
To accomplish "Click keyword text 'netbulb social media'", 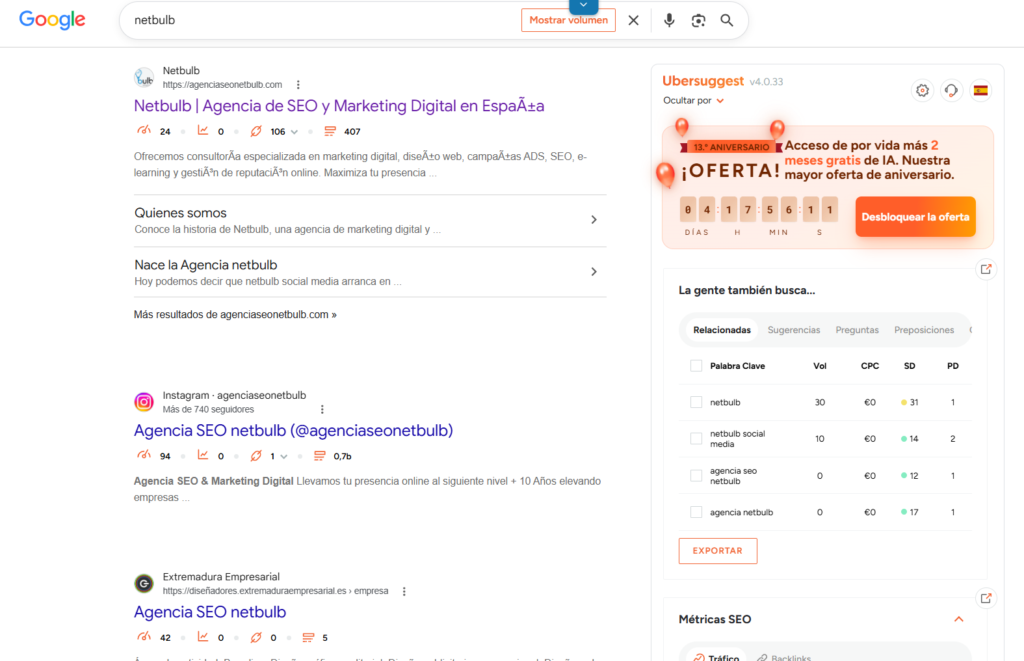I will (x=737, y=439).
